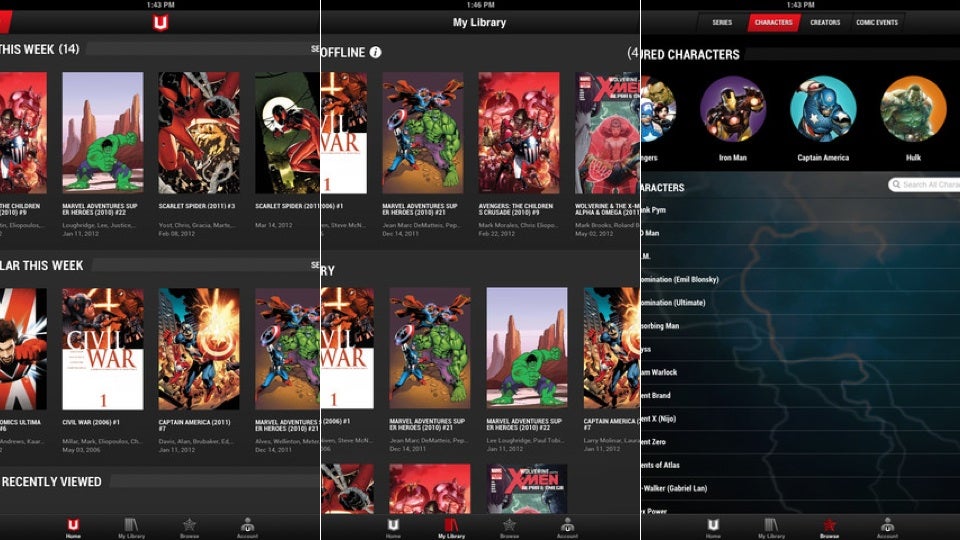Open the info icon next to OFFLINE
The image size is (960, 540).
point(375,53)
